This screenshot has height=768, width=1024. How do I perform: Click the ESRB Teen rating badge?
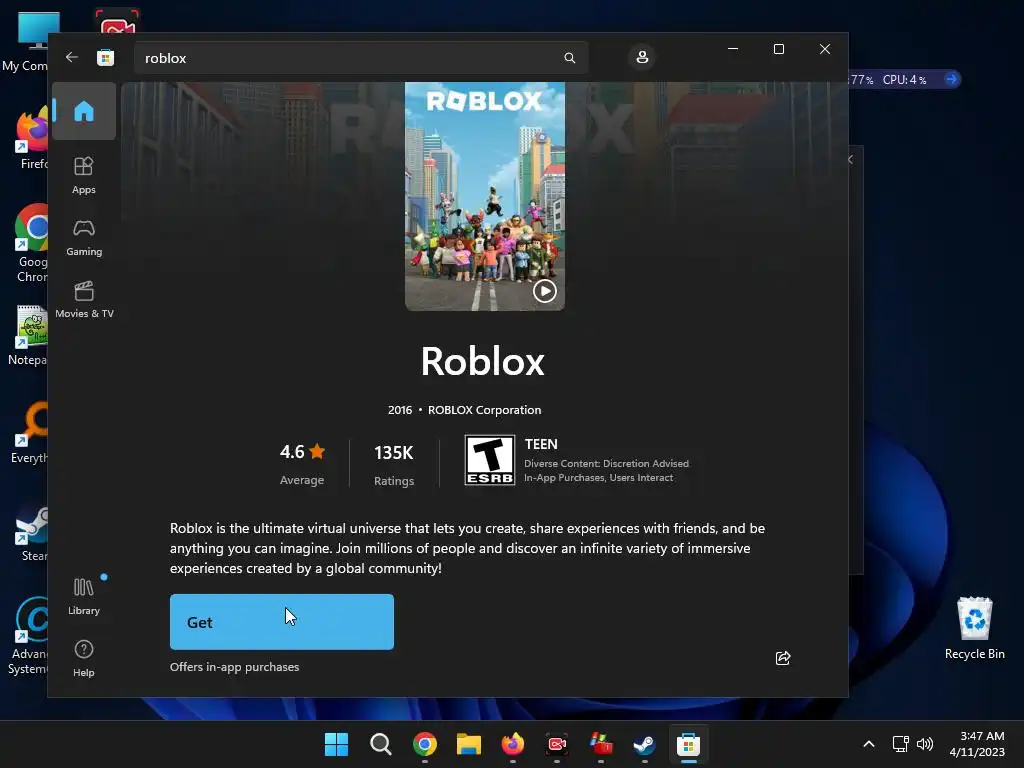click(x=490, y=460)
